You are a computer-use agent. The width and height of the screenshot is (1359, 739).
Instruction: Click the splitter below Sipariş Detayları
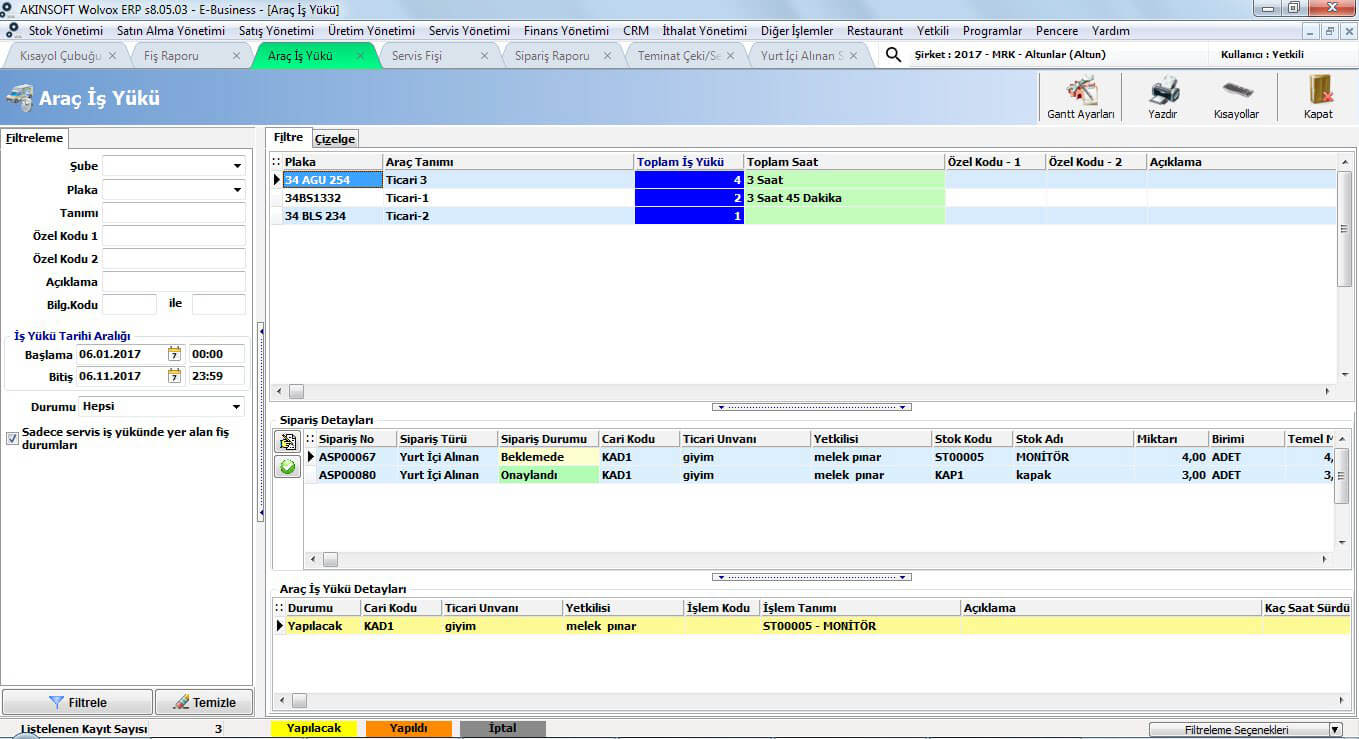[811, 577]
